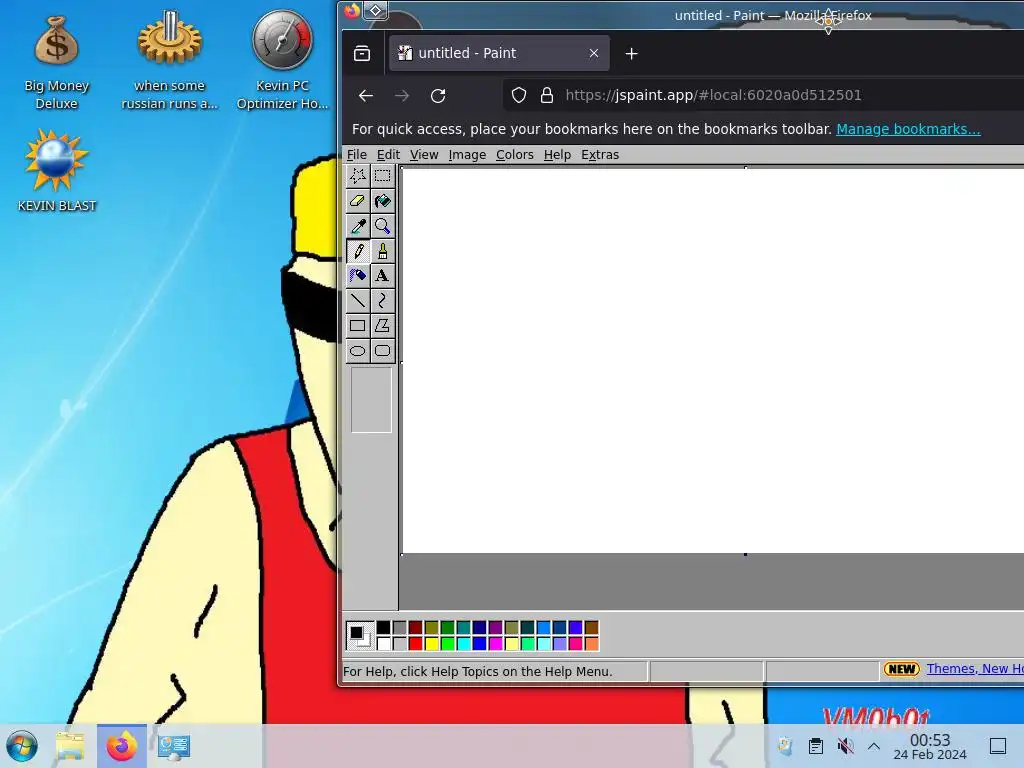This screenshot has width=1024, height=768.
Task: Click the muted volume tray icon
Action: [846, 746]
